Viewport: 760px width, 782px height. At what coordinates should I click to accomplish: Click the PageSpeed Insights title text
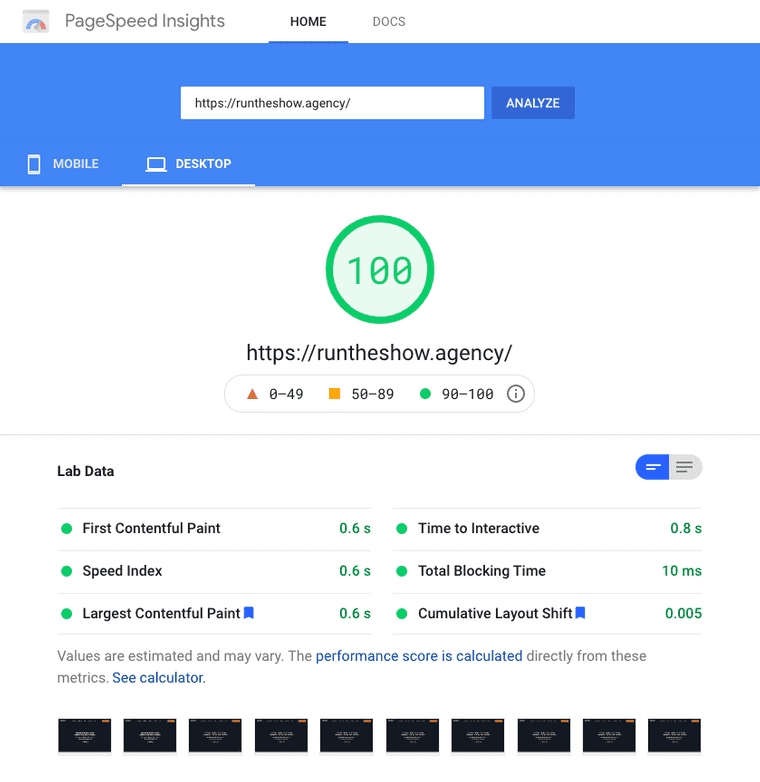(145, 21)
